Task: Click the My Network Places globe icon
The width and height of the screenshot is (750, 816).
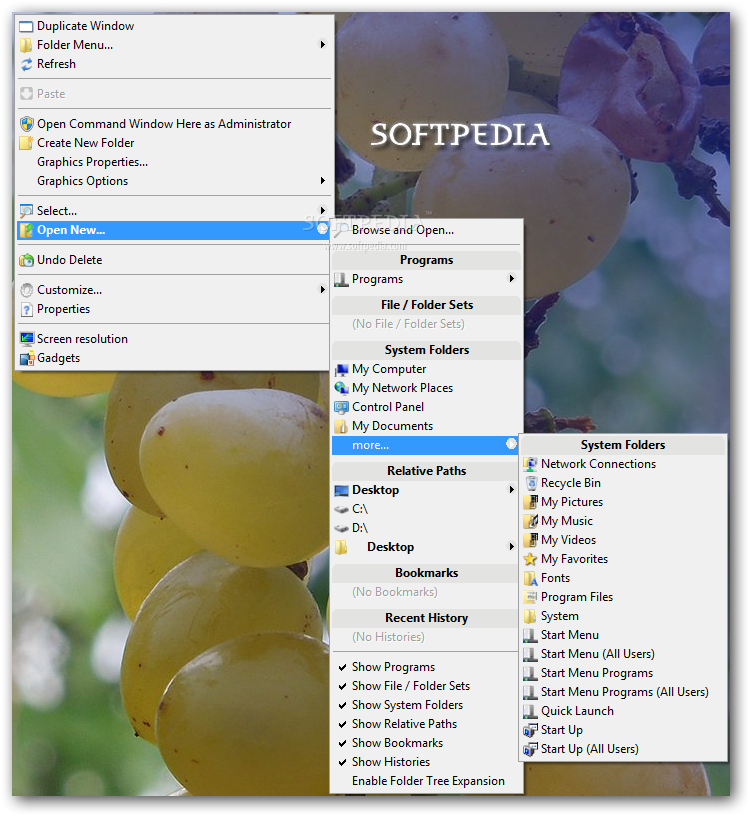Action: (x=341, y=388)
